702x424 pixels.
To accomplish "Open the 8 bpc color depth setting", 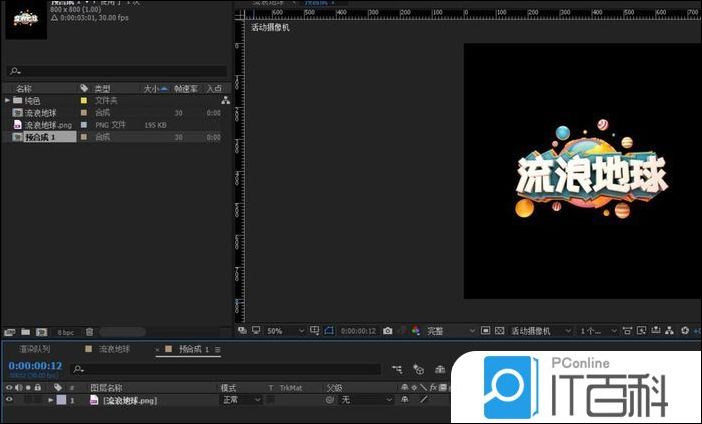I will [x=65, y=332].
